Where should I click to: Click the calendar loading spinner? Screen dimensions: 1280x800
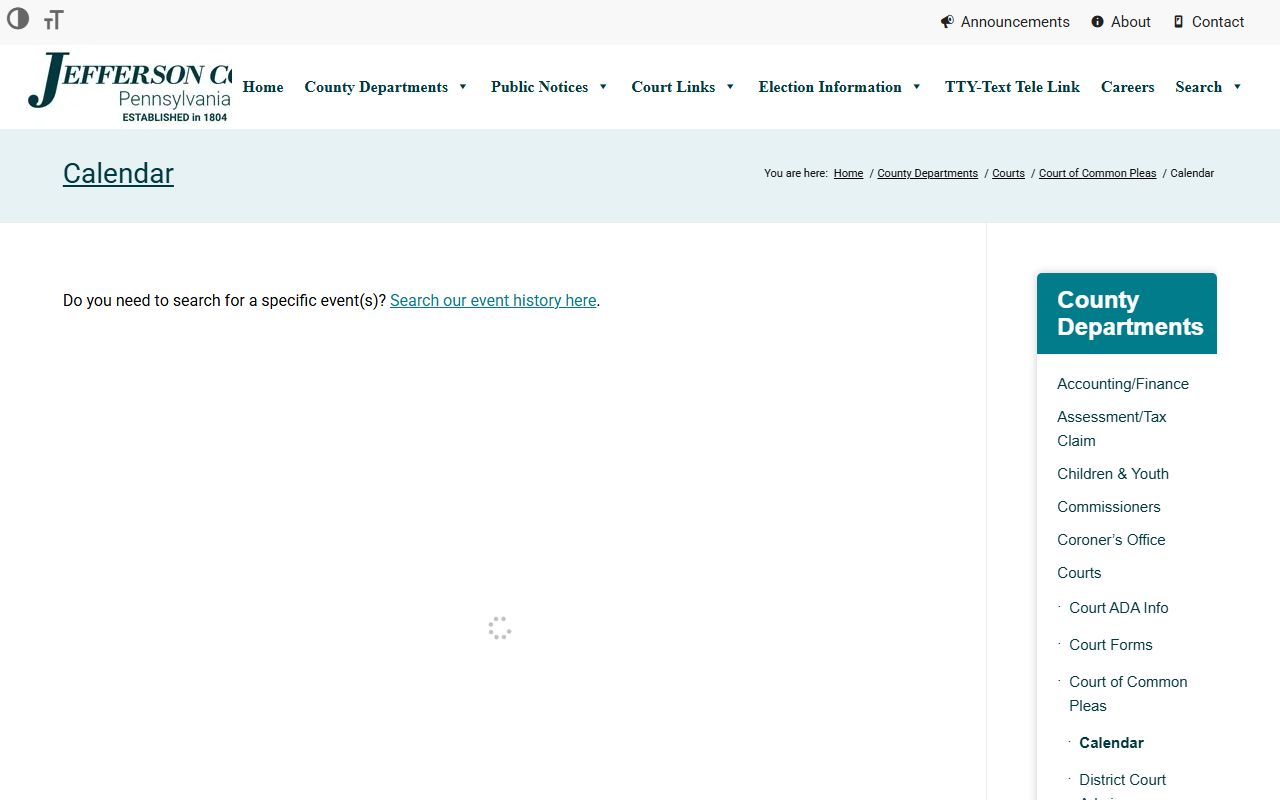tap(500, 628)
